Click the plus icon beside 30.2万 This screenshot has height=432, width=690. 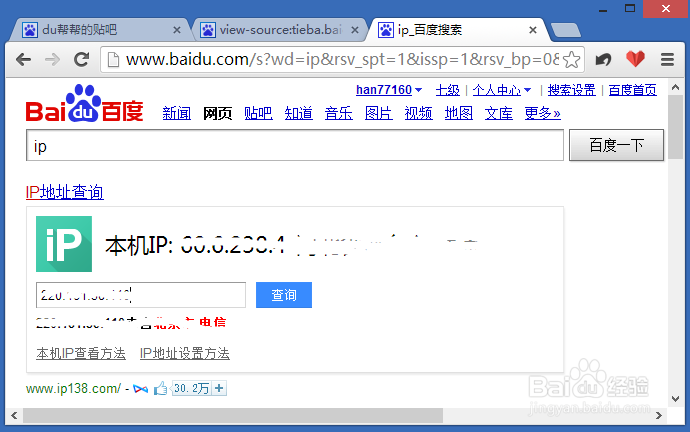219,388
